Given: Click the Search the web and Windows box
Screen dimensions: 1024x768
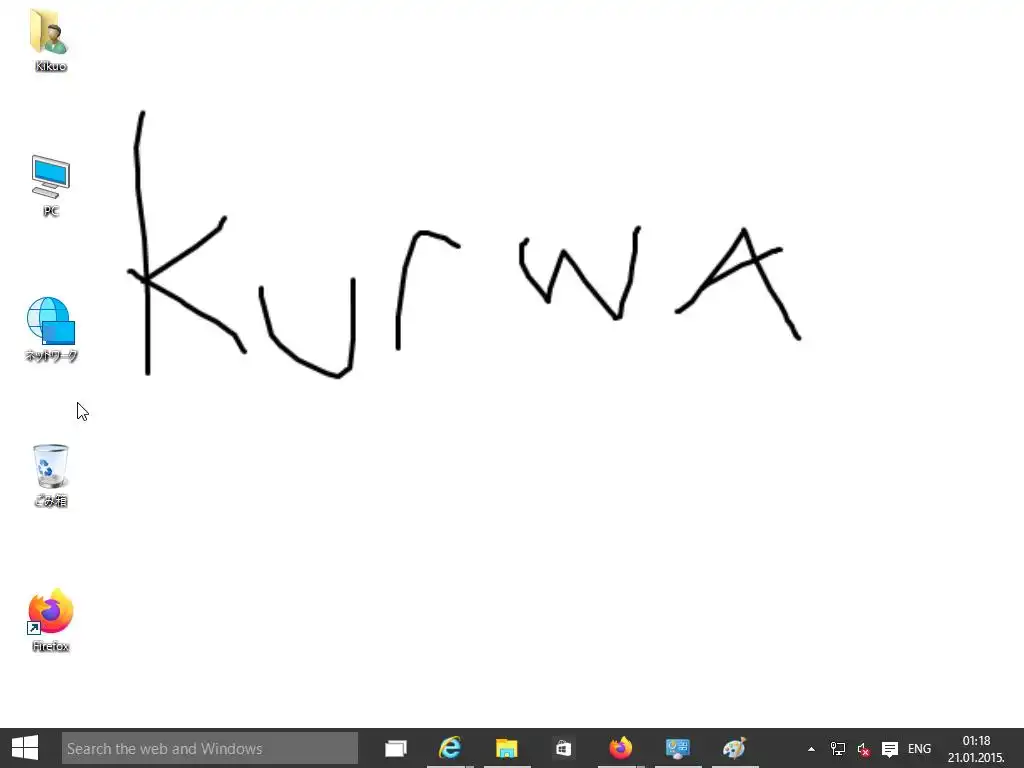Looking at the screenshot, I should pos(210,748).
